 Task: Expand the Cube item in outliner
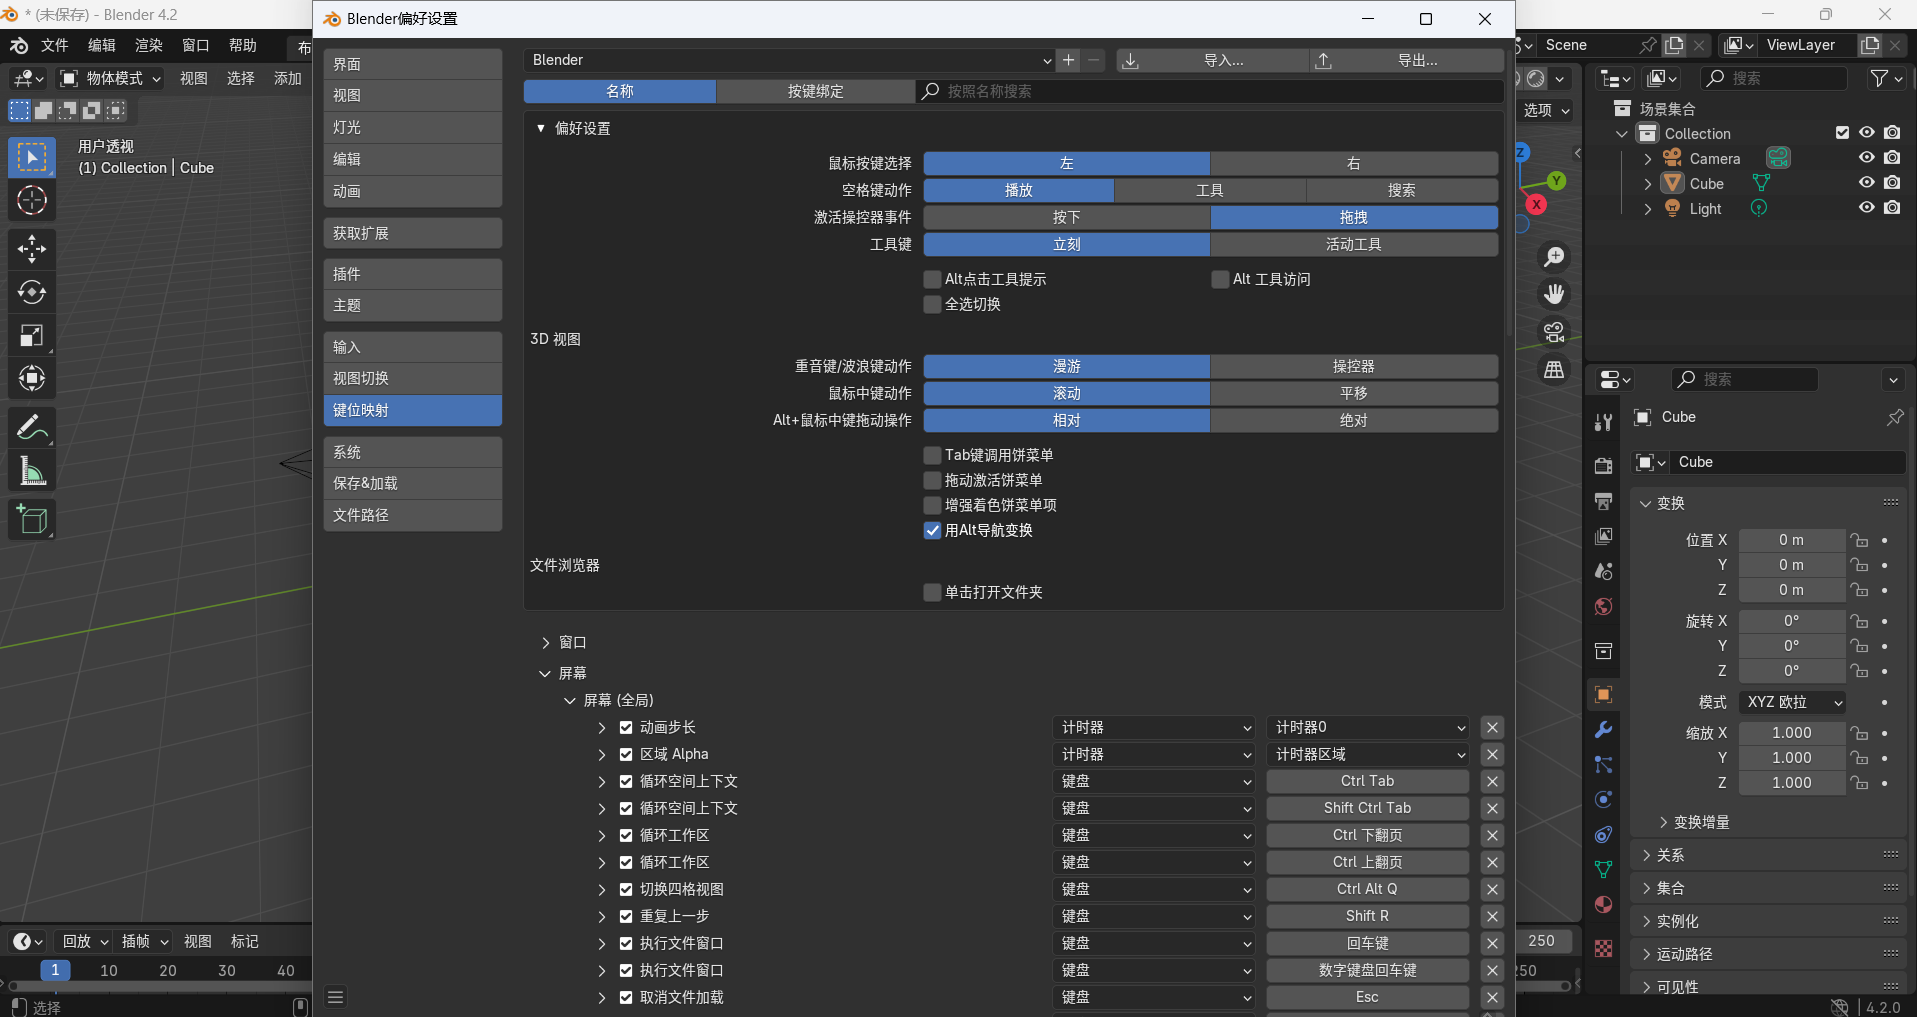[x=1648, y=184]
